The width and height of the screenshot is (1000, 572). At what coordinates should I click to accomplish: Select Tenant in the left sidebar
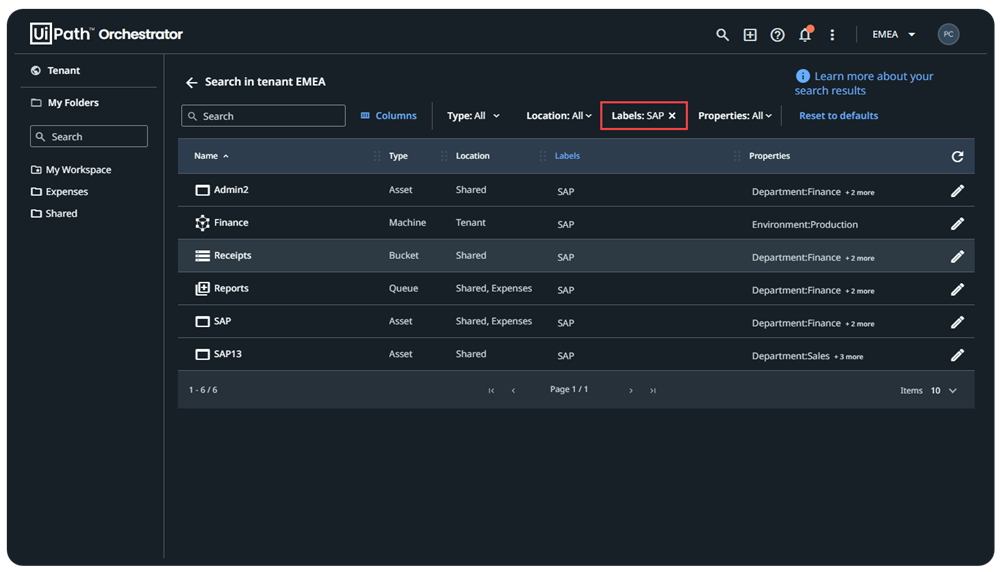63,71
